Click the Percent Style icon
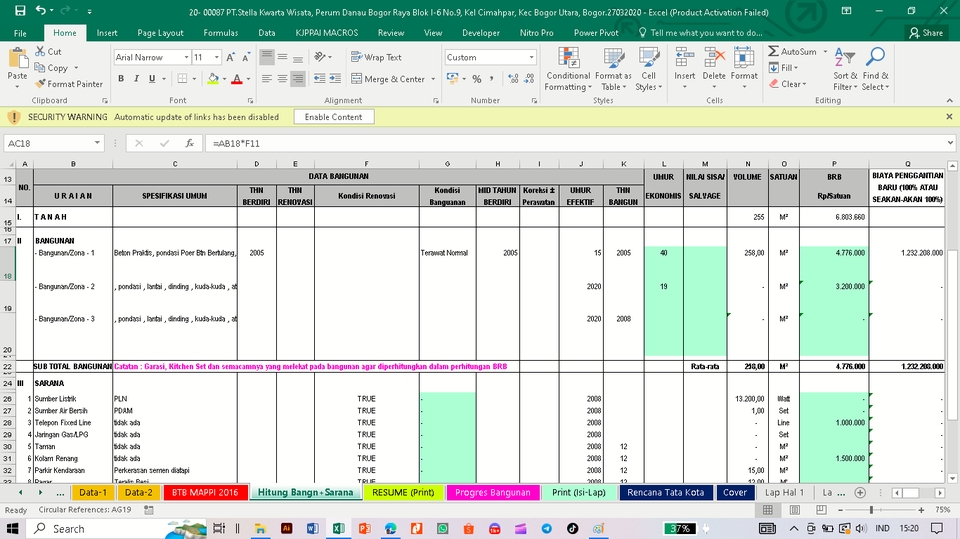The image size is (960, 539). pyautogui.click(x=477, y=78)
